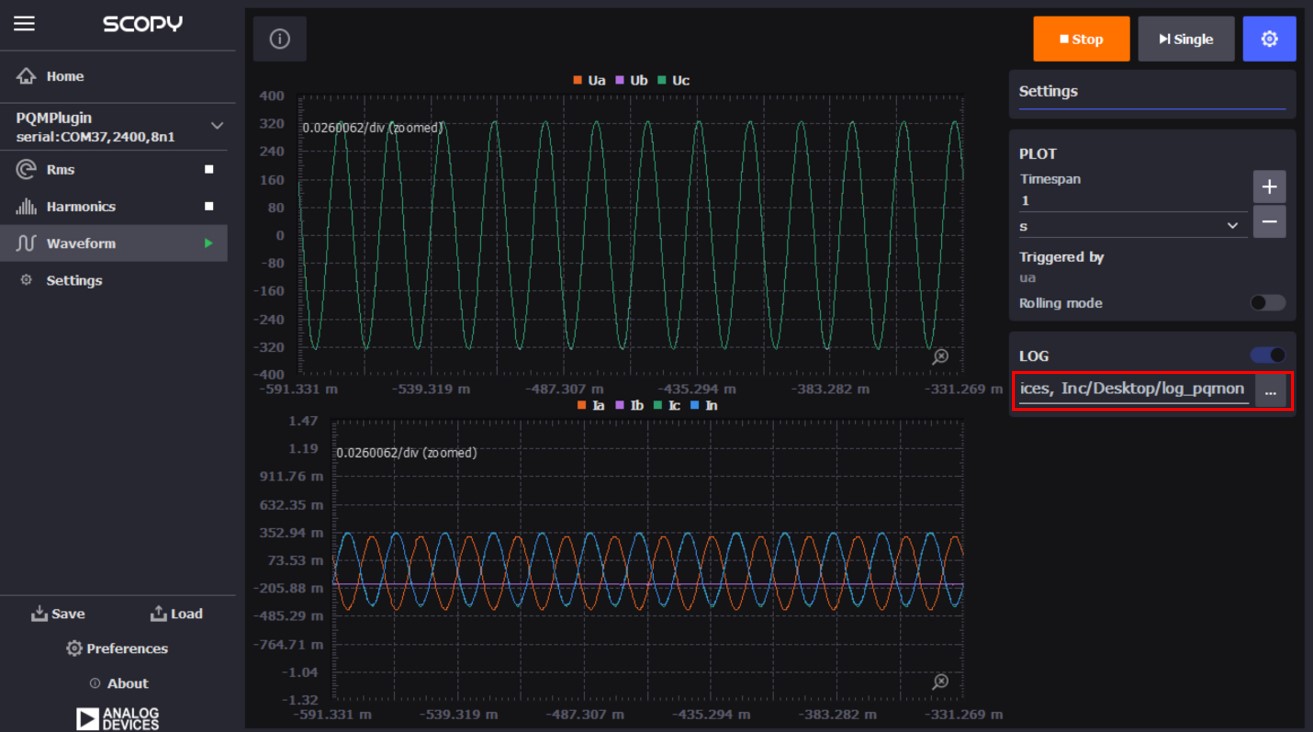Screen dimensions: 1313x732
Task: Trigger a Single capture
Action: (1186, 38)
